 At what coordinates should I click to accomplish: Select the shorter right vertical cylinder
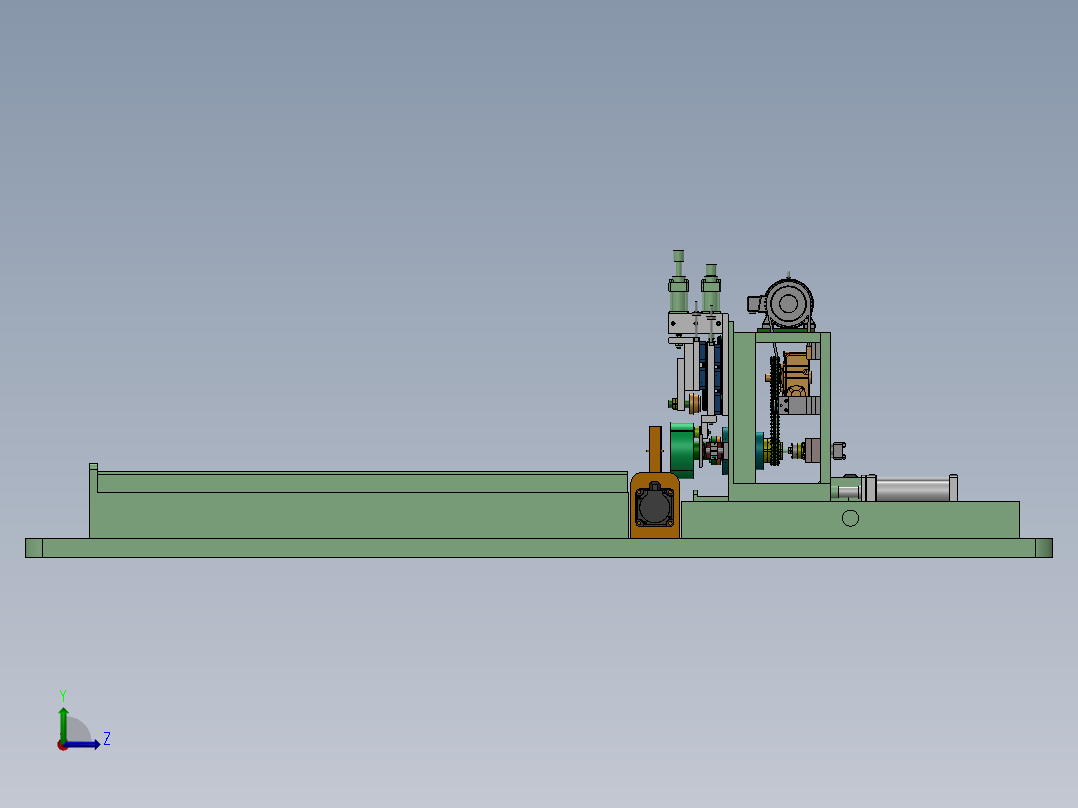(711, 289)
